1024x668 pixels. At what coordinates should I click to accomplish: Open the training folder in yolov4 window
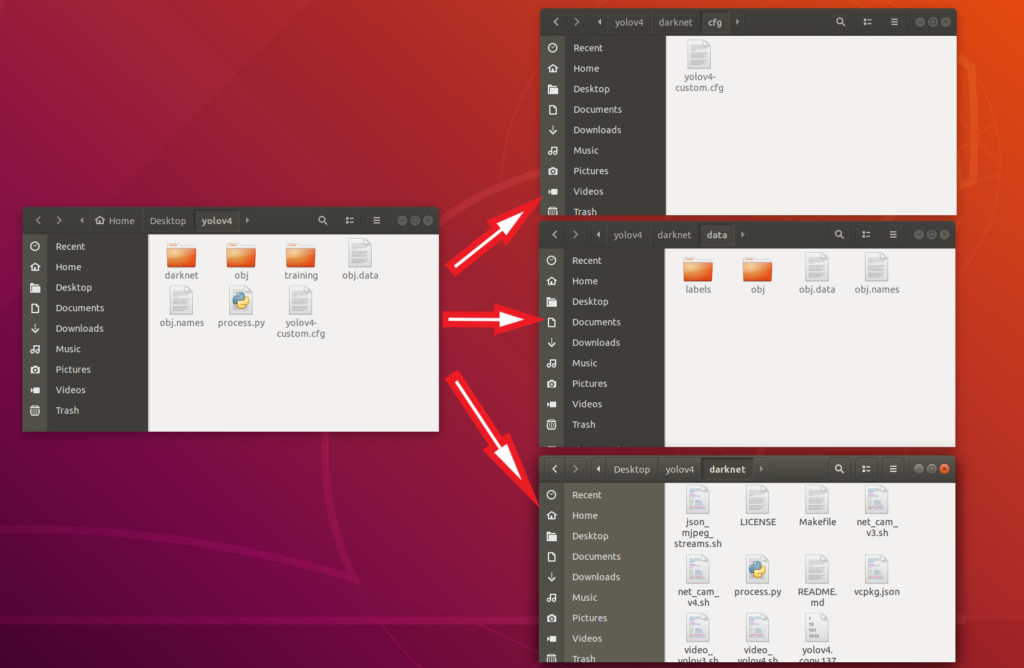tap(300, 261)
